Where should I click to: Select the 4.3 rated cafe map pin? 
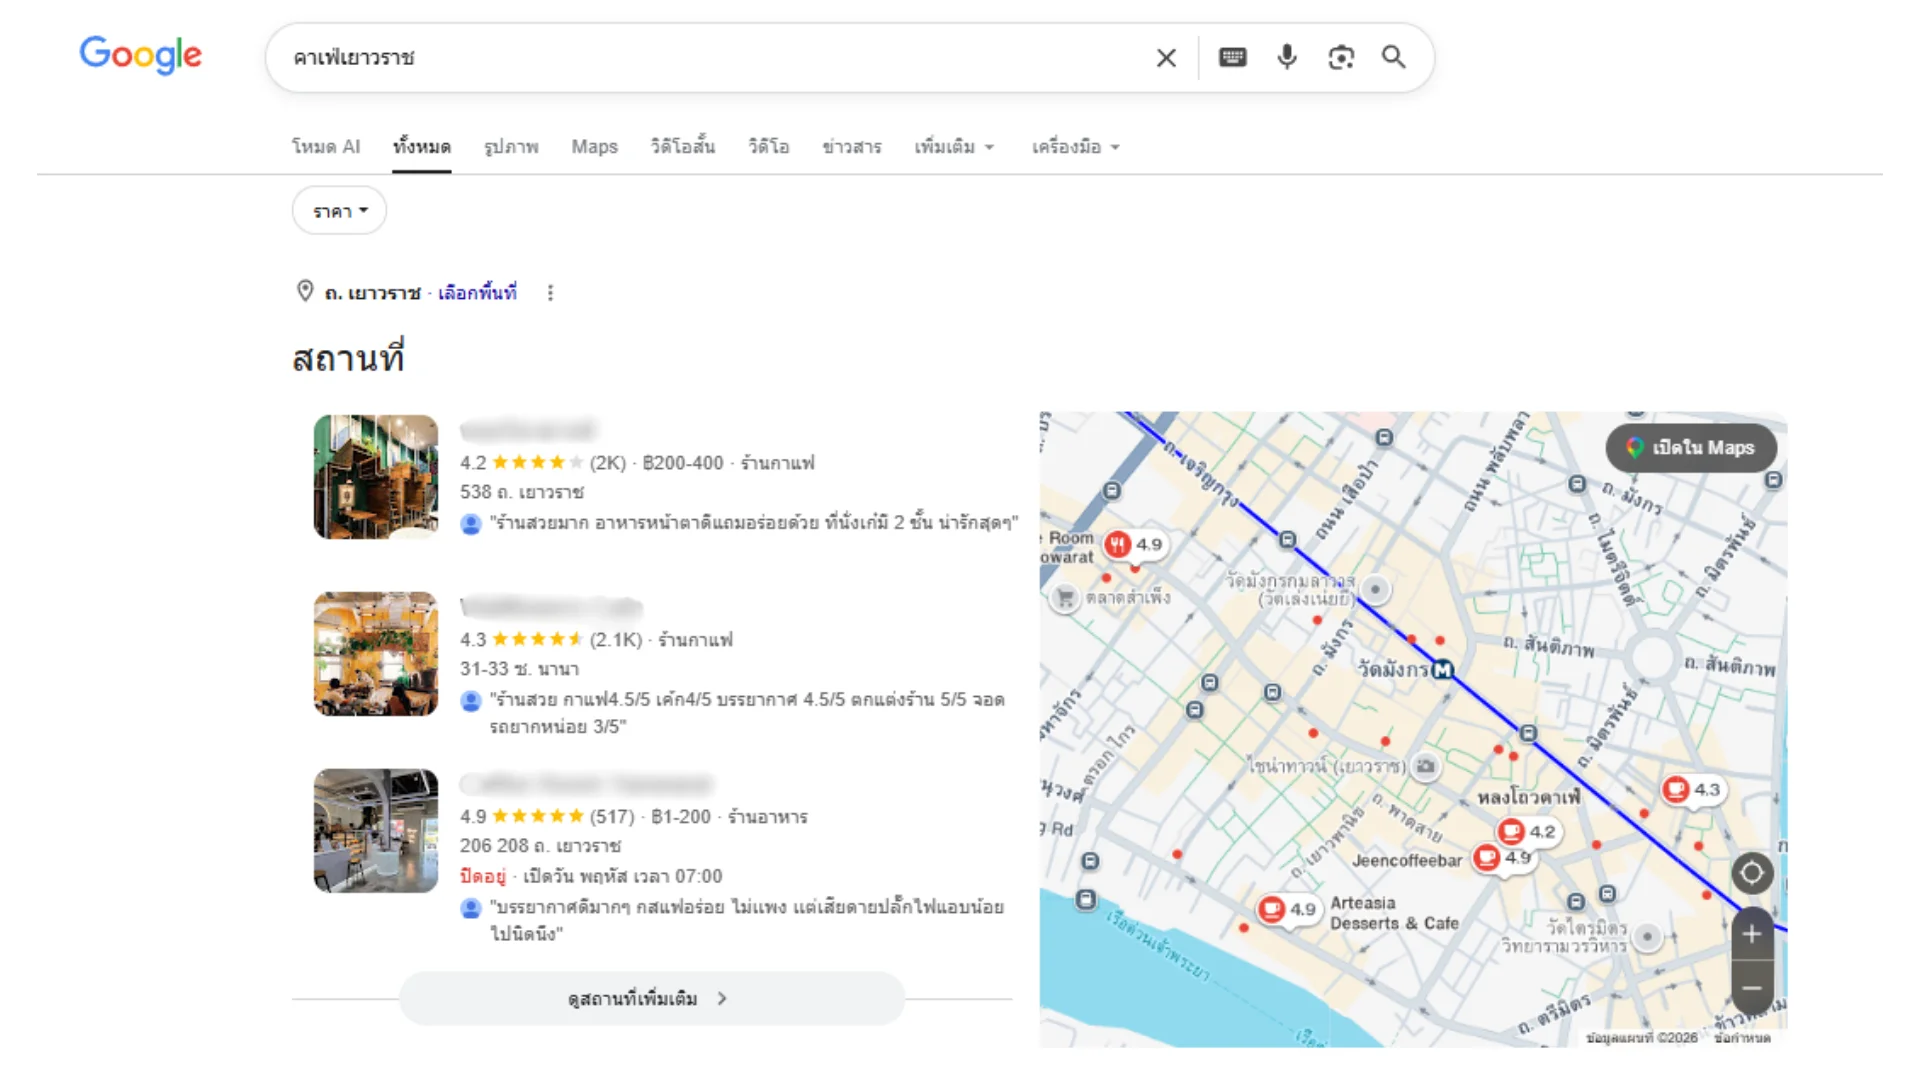1691,790
